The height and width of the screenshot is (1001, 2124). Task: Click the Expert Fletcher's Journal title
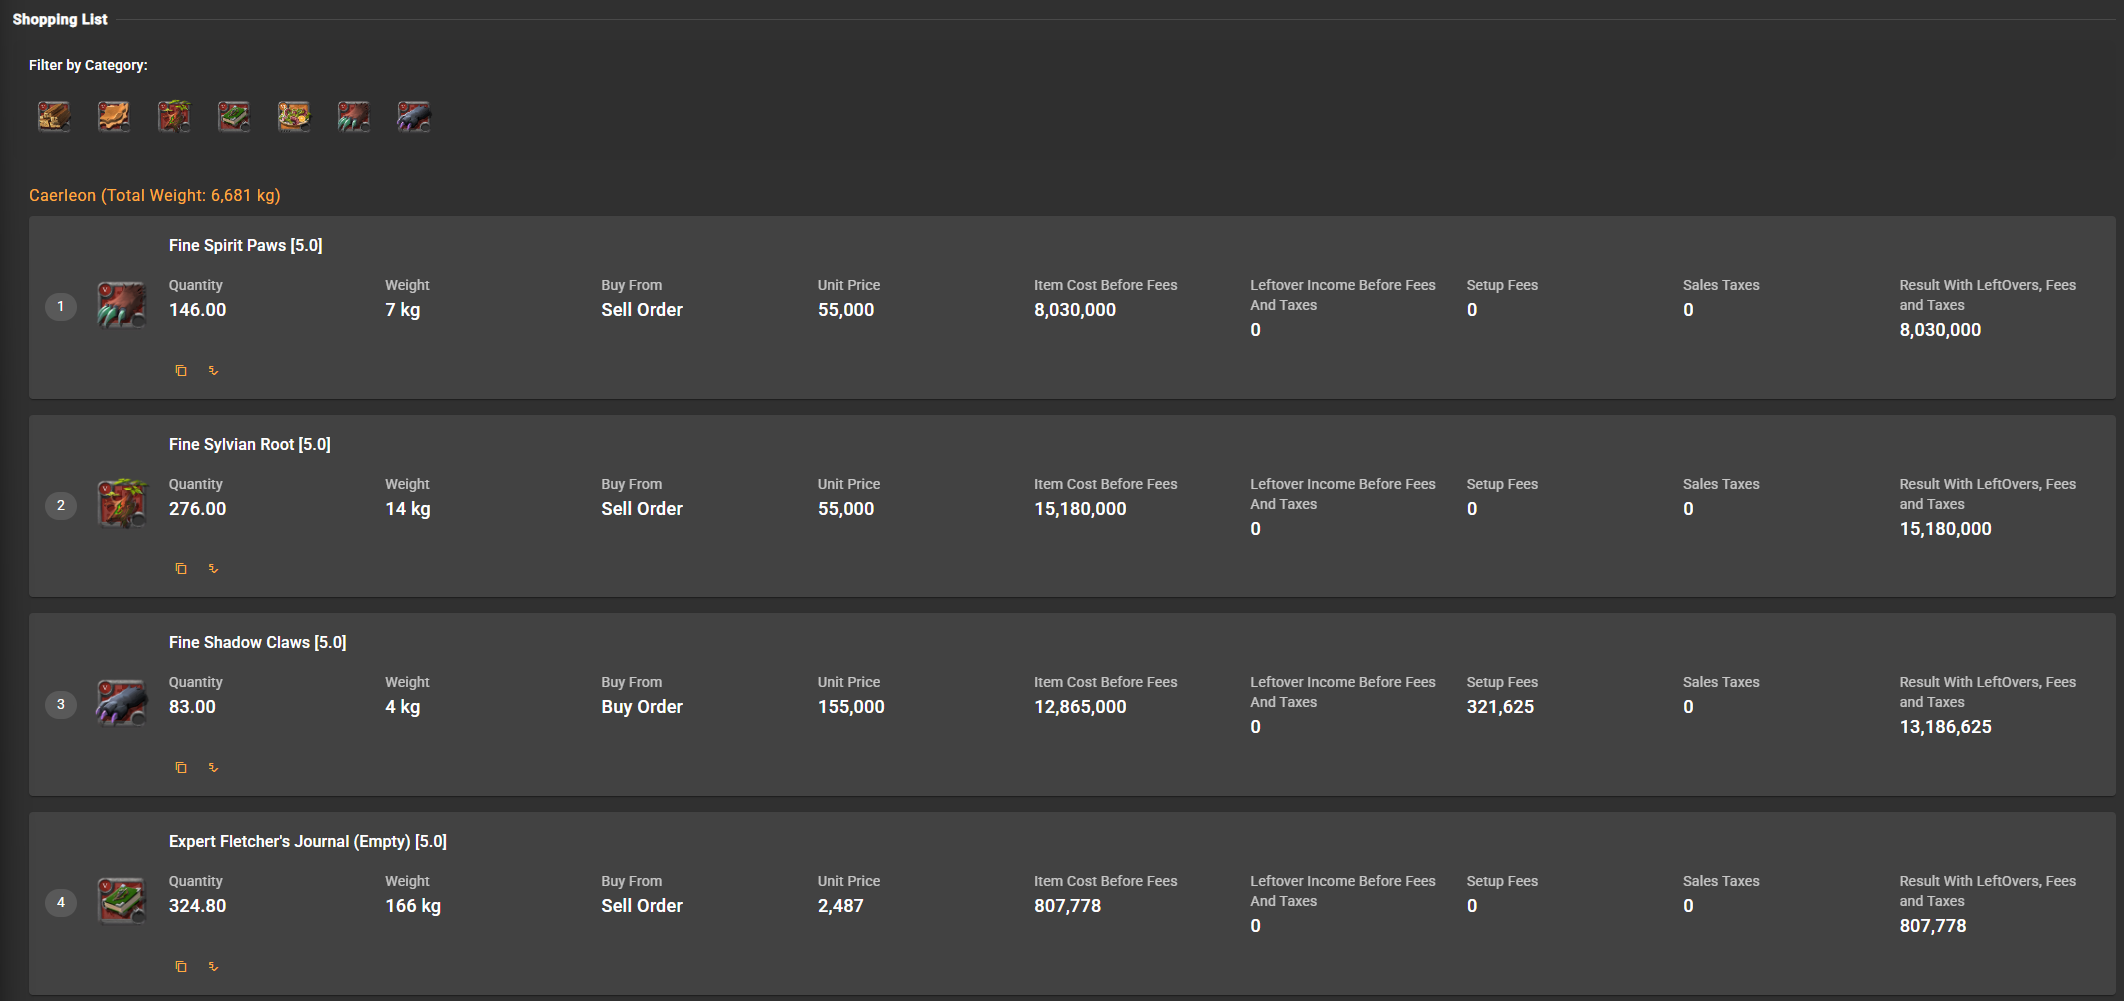(x=307, y=842)
